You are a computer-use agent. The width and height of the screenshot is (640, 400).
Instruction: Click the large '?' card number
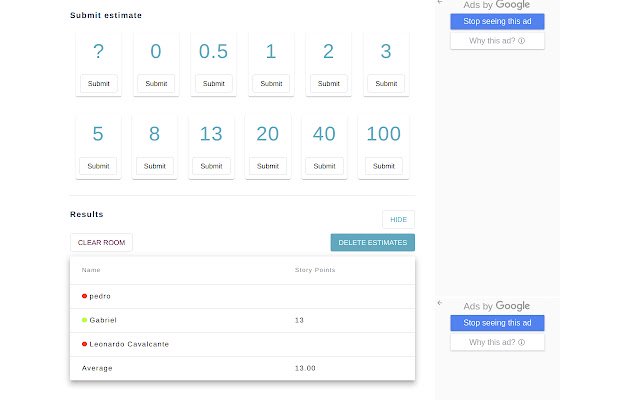(x=98, y=51)
